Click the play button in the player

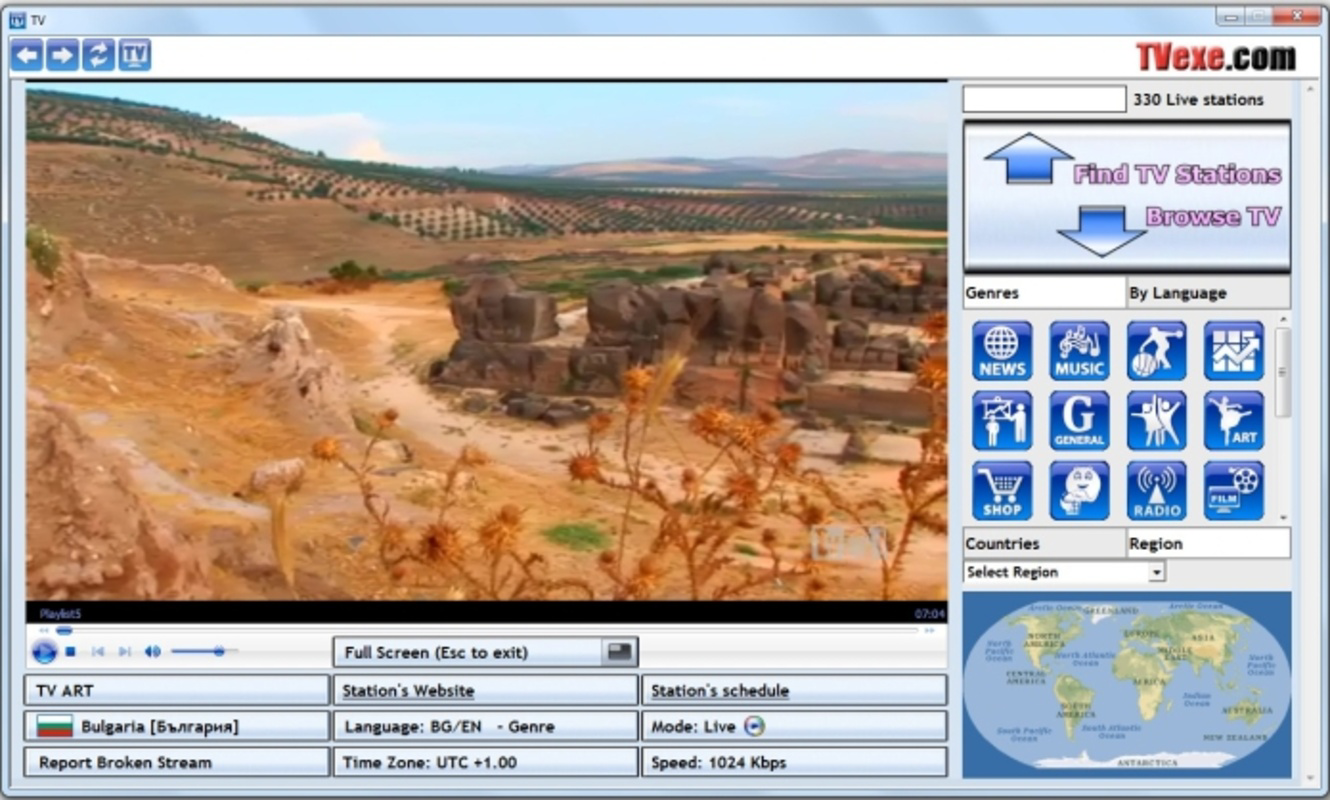44,652
